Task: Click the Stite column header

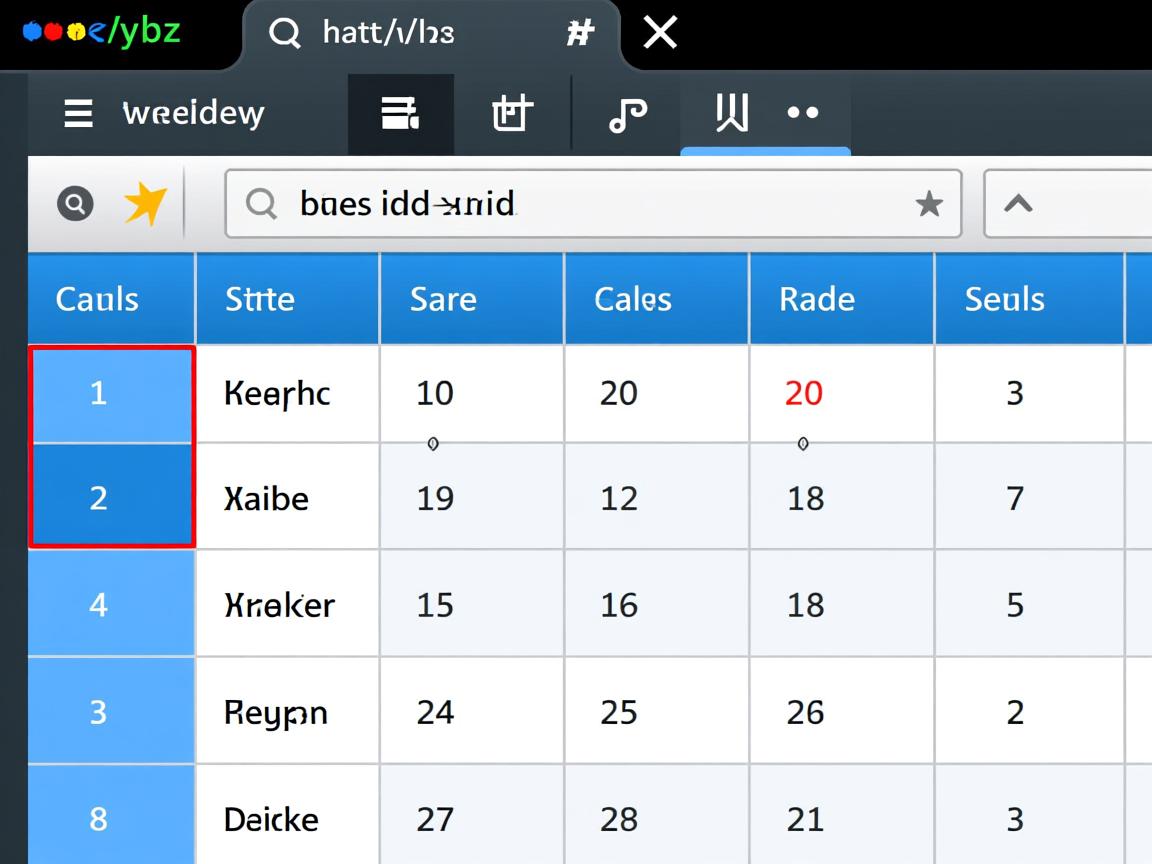Action: (x=260, y=299)
